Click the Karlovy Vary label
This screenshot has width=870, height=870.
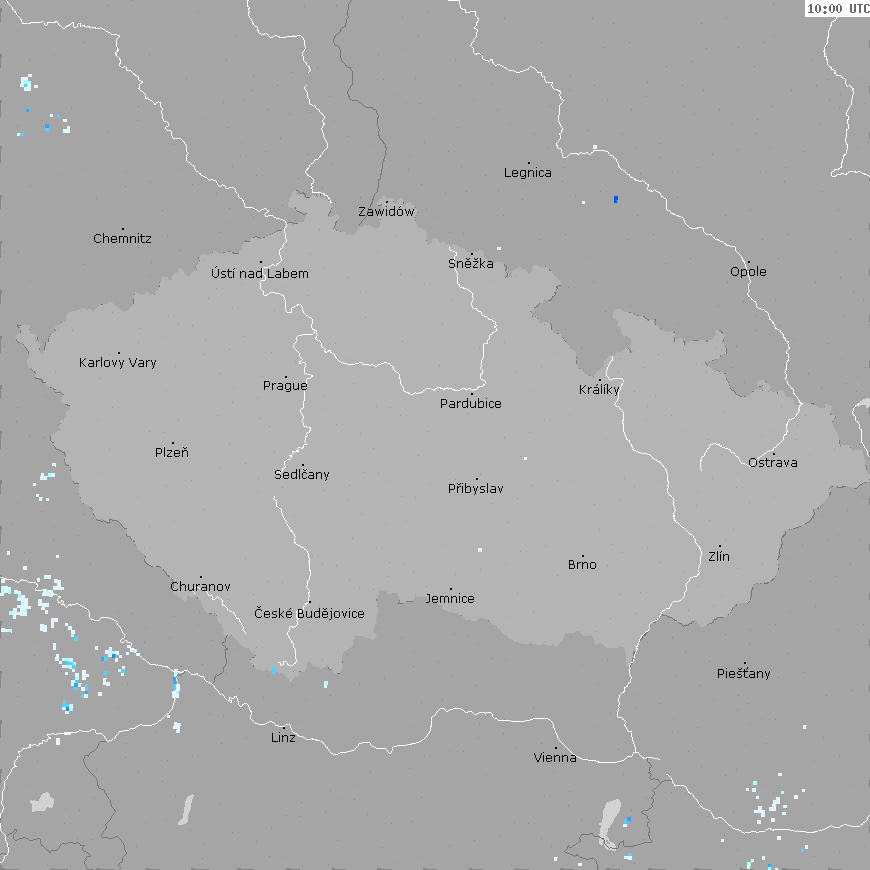click(x=118, y=362)
